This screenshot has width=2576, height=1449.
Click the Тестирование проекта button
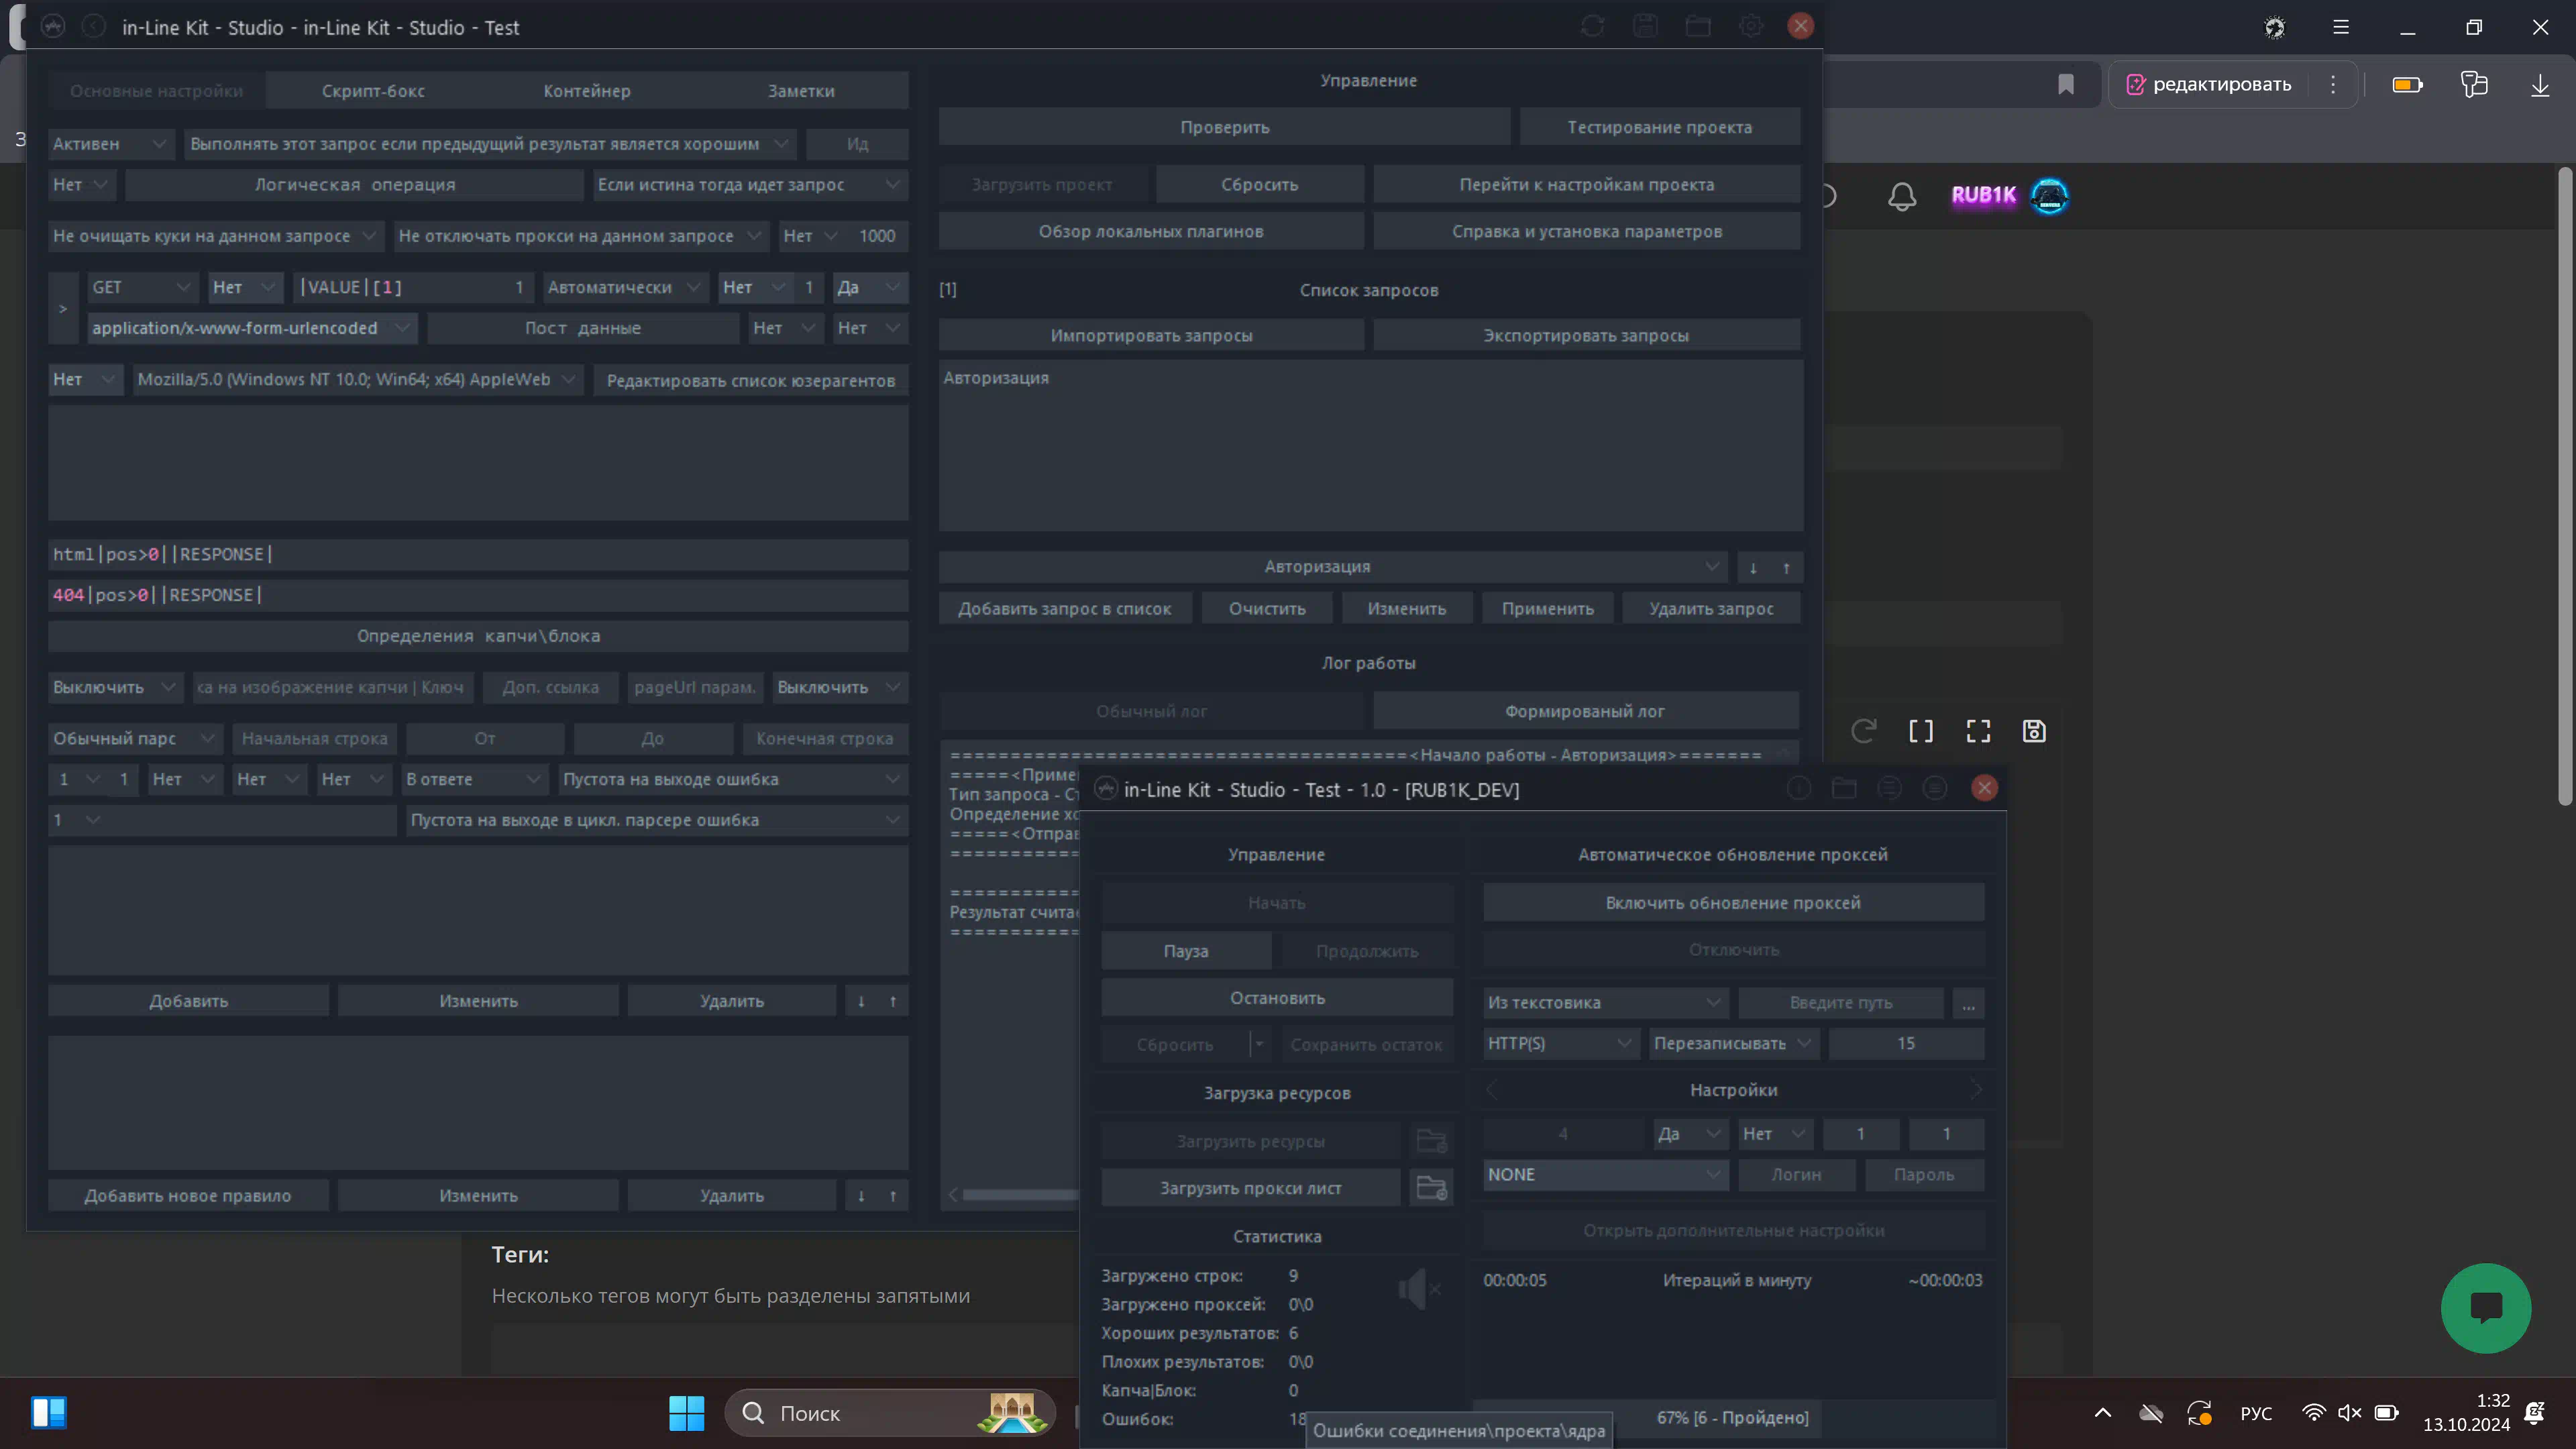click(x=1659, y=127)
